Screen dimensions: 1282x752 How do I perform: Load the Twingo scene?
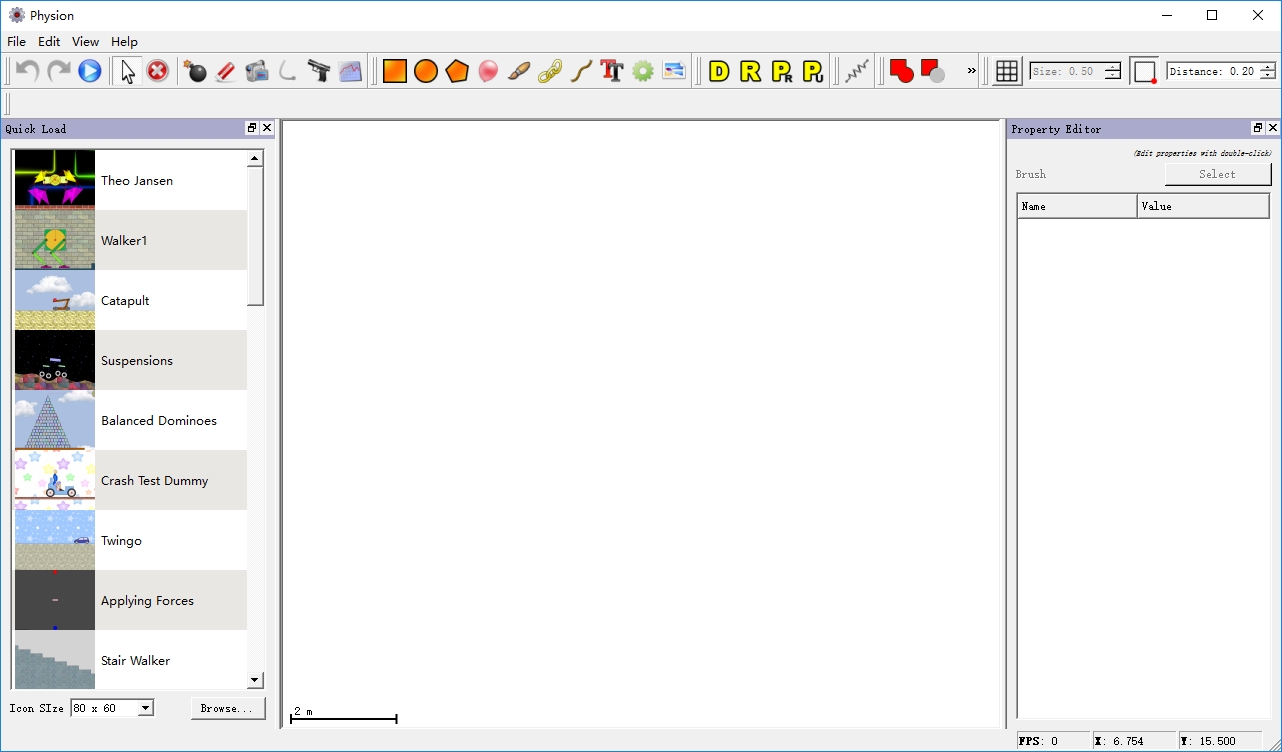click(x=130, y=540)
